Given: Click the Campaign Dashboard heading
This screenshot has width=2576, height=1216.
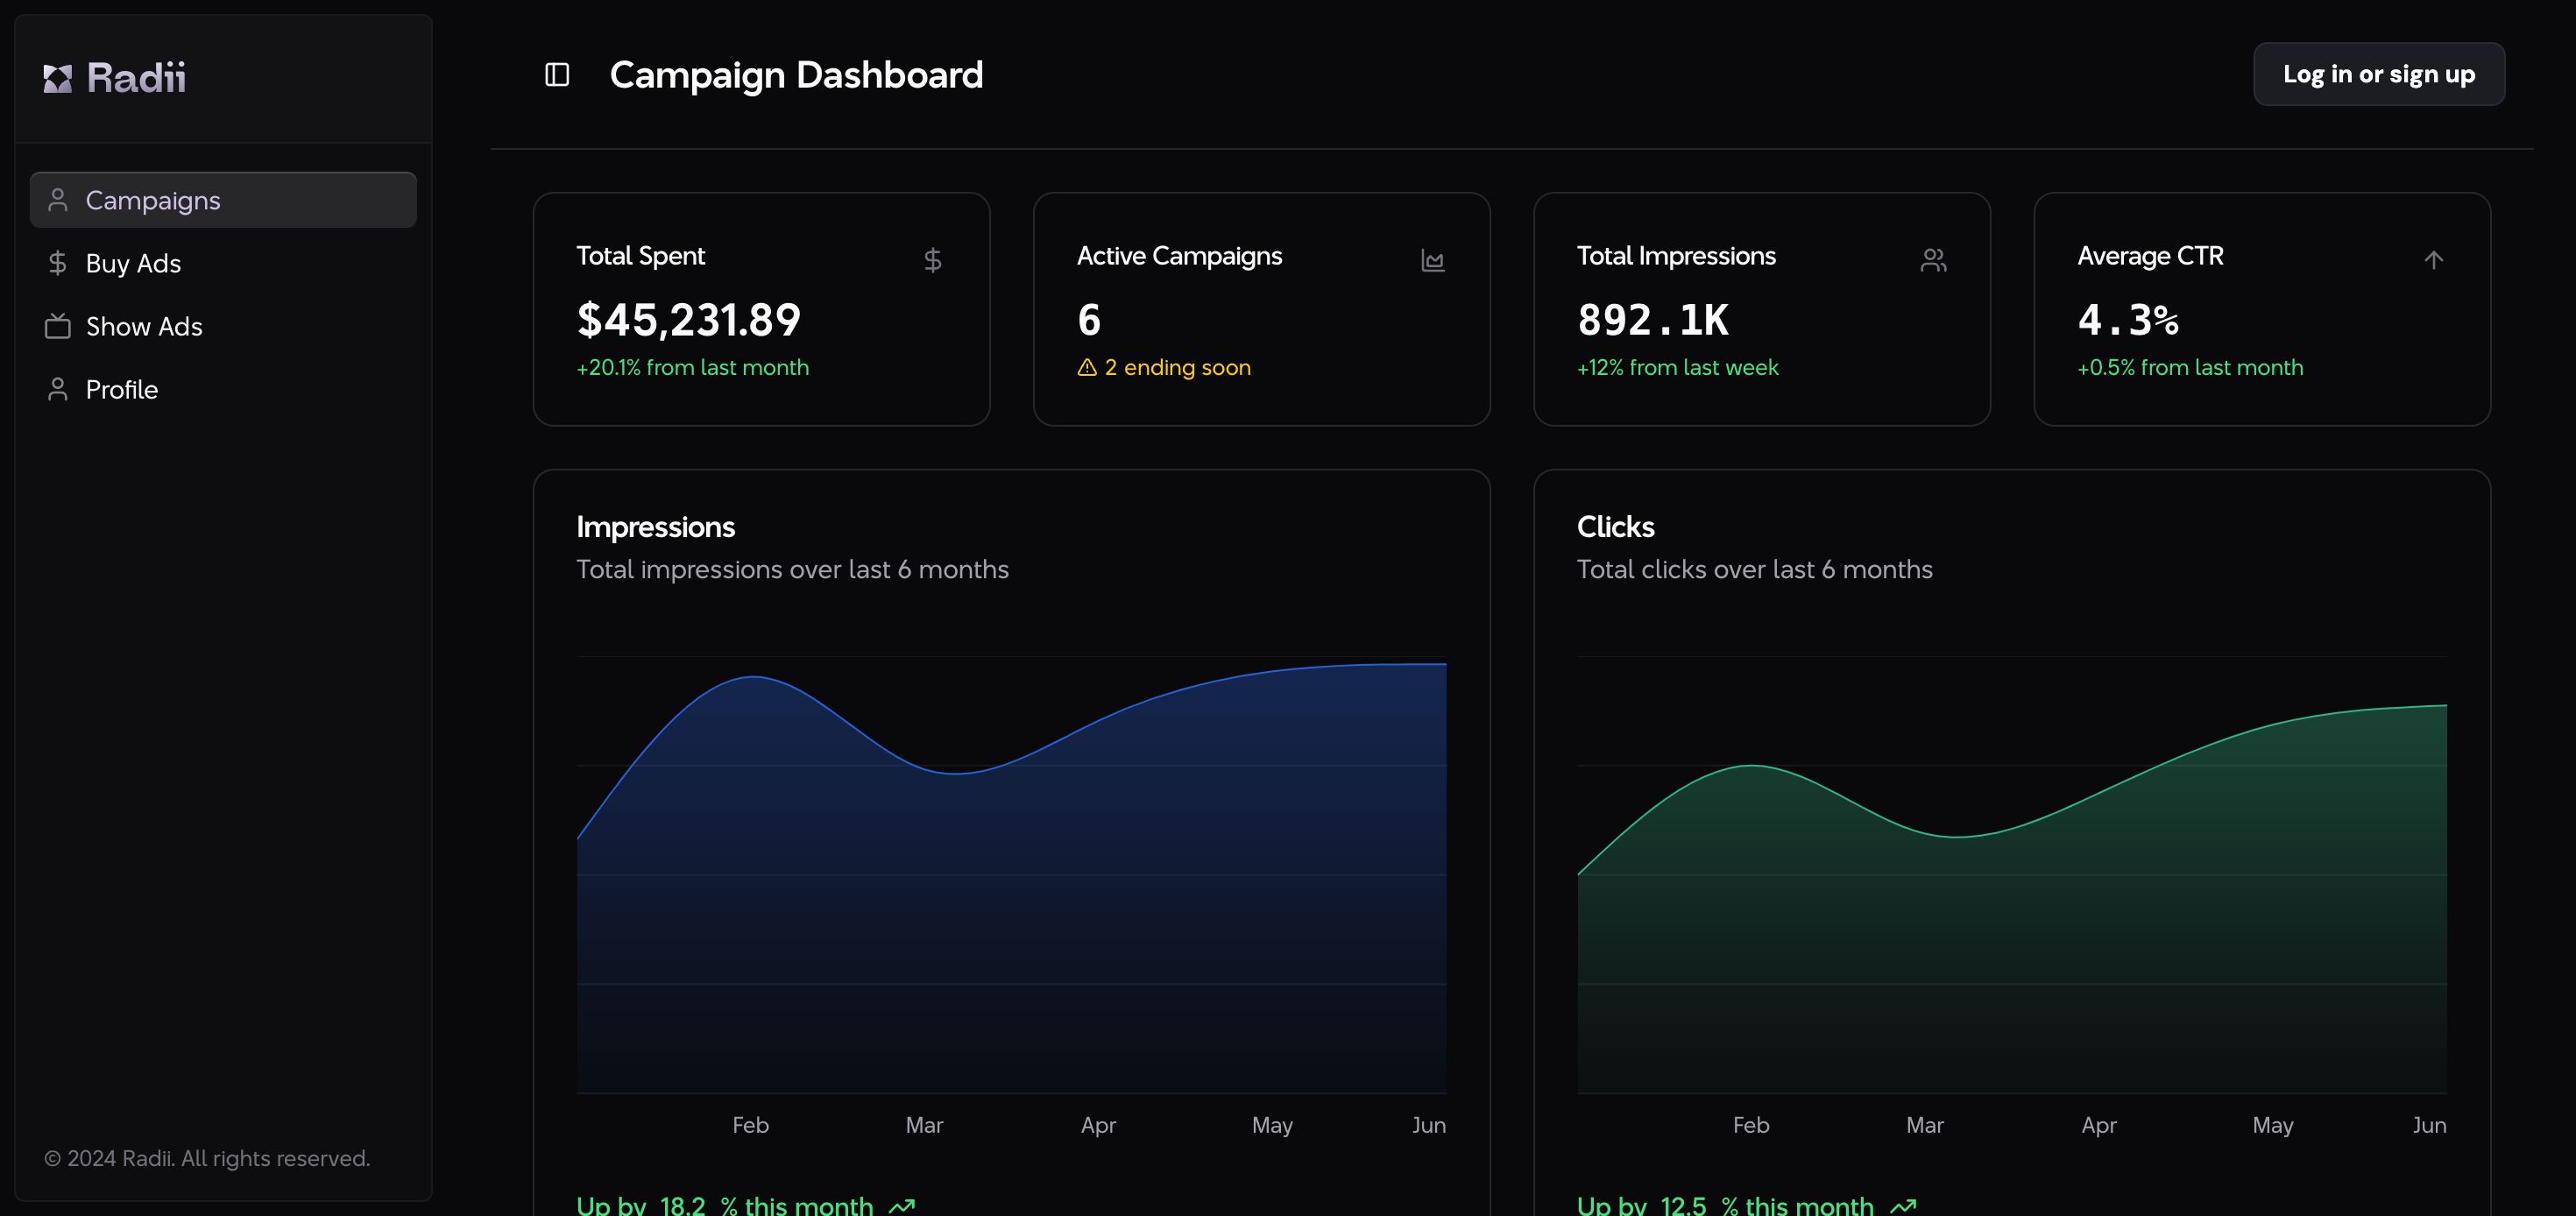Looking at the screenshot, I should coord(797,75).
